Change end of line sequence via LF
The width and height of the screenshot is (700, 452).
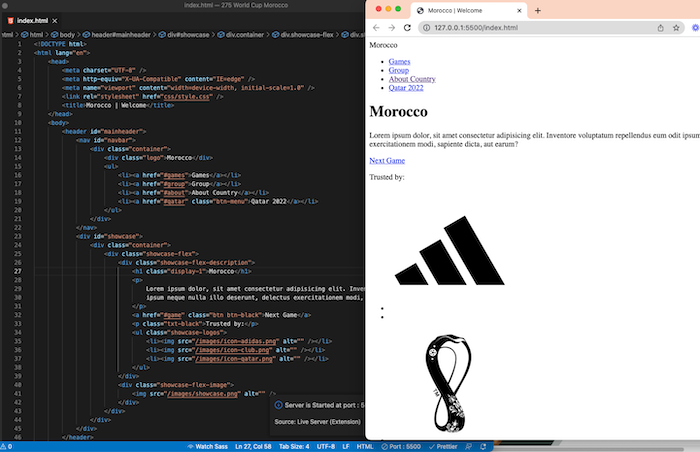[346, 446]
